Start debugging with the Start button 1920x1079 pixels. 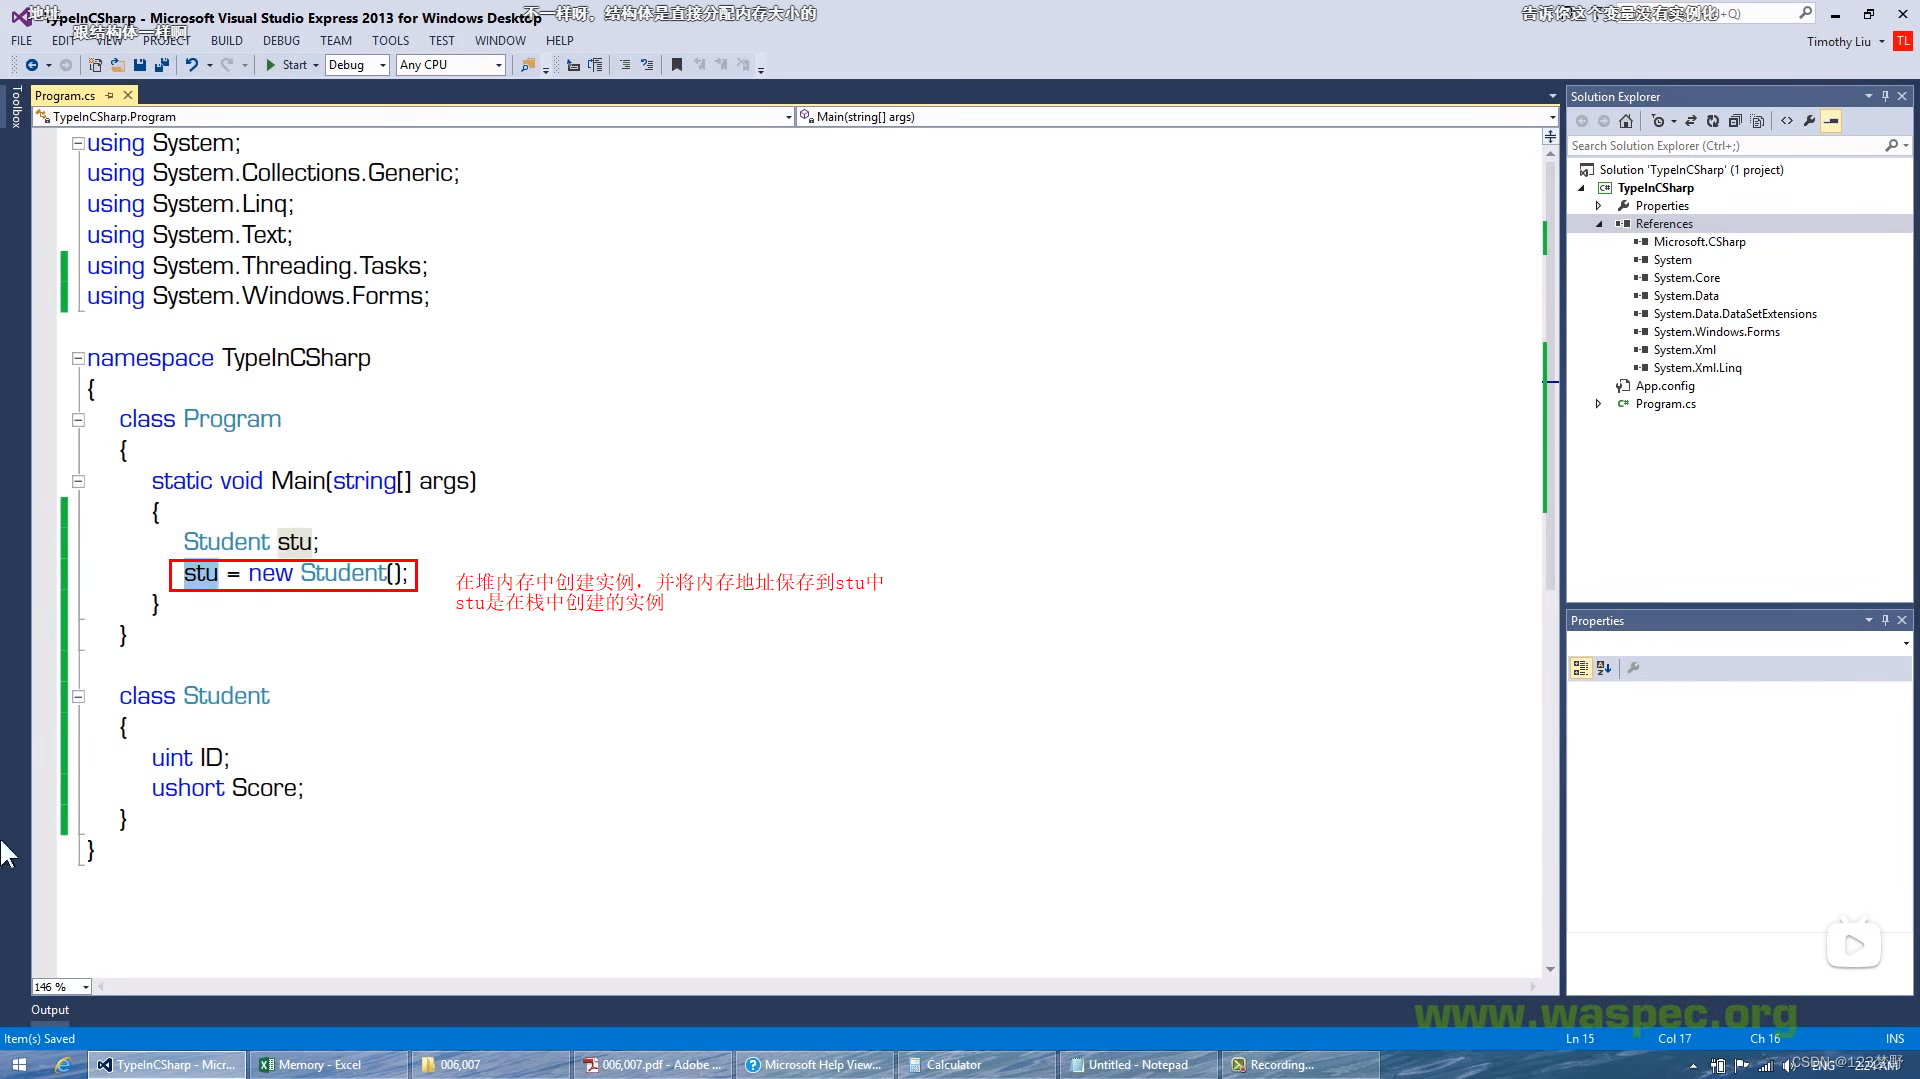287,65
